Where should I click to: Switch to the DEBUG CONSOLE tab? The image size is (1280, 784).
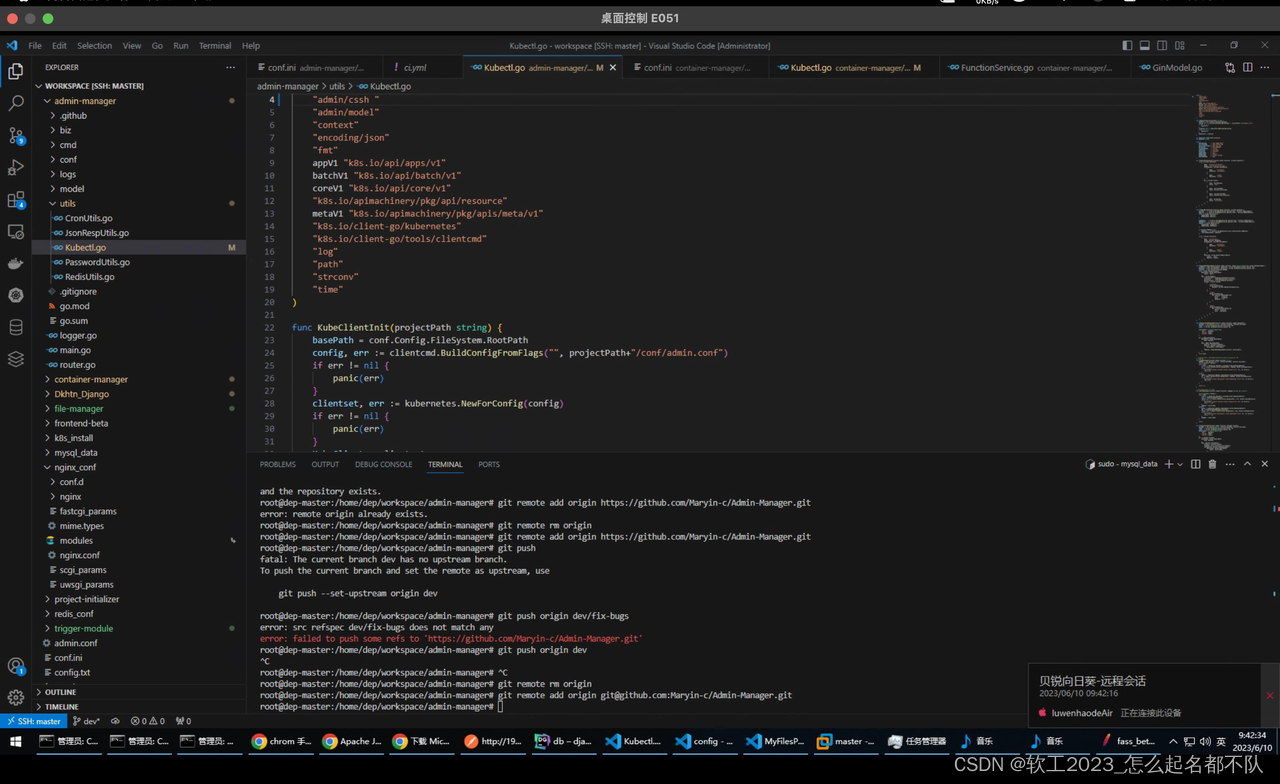point(383,464)
